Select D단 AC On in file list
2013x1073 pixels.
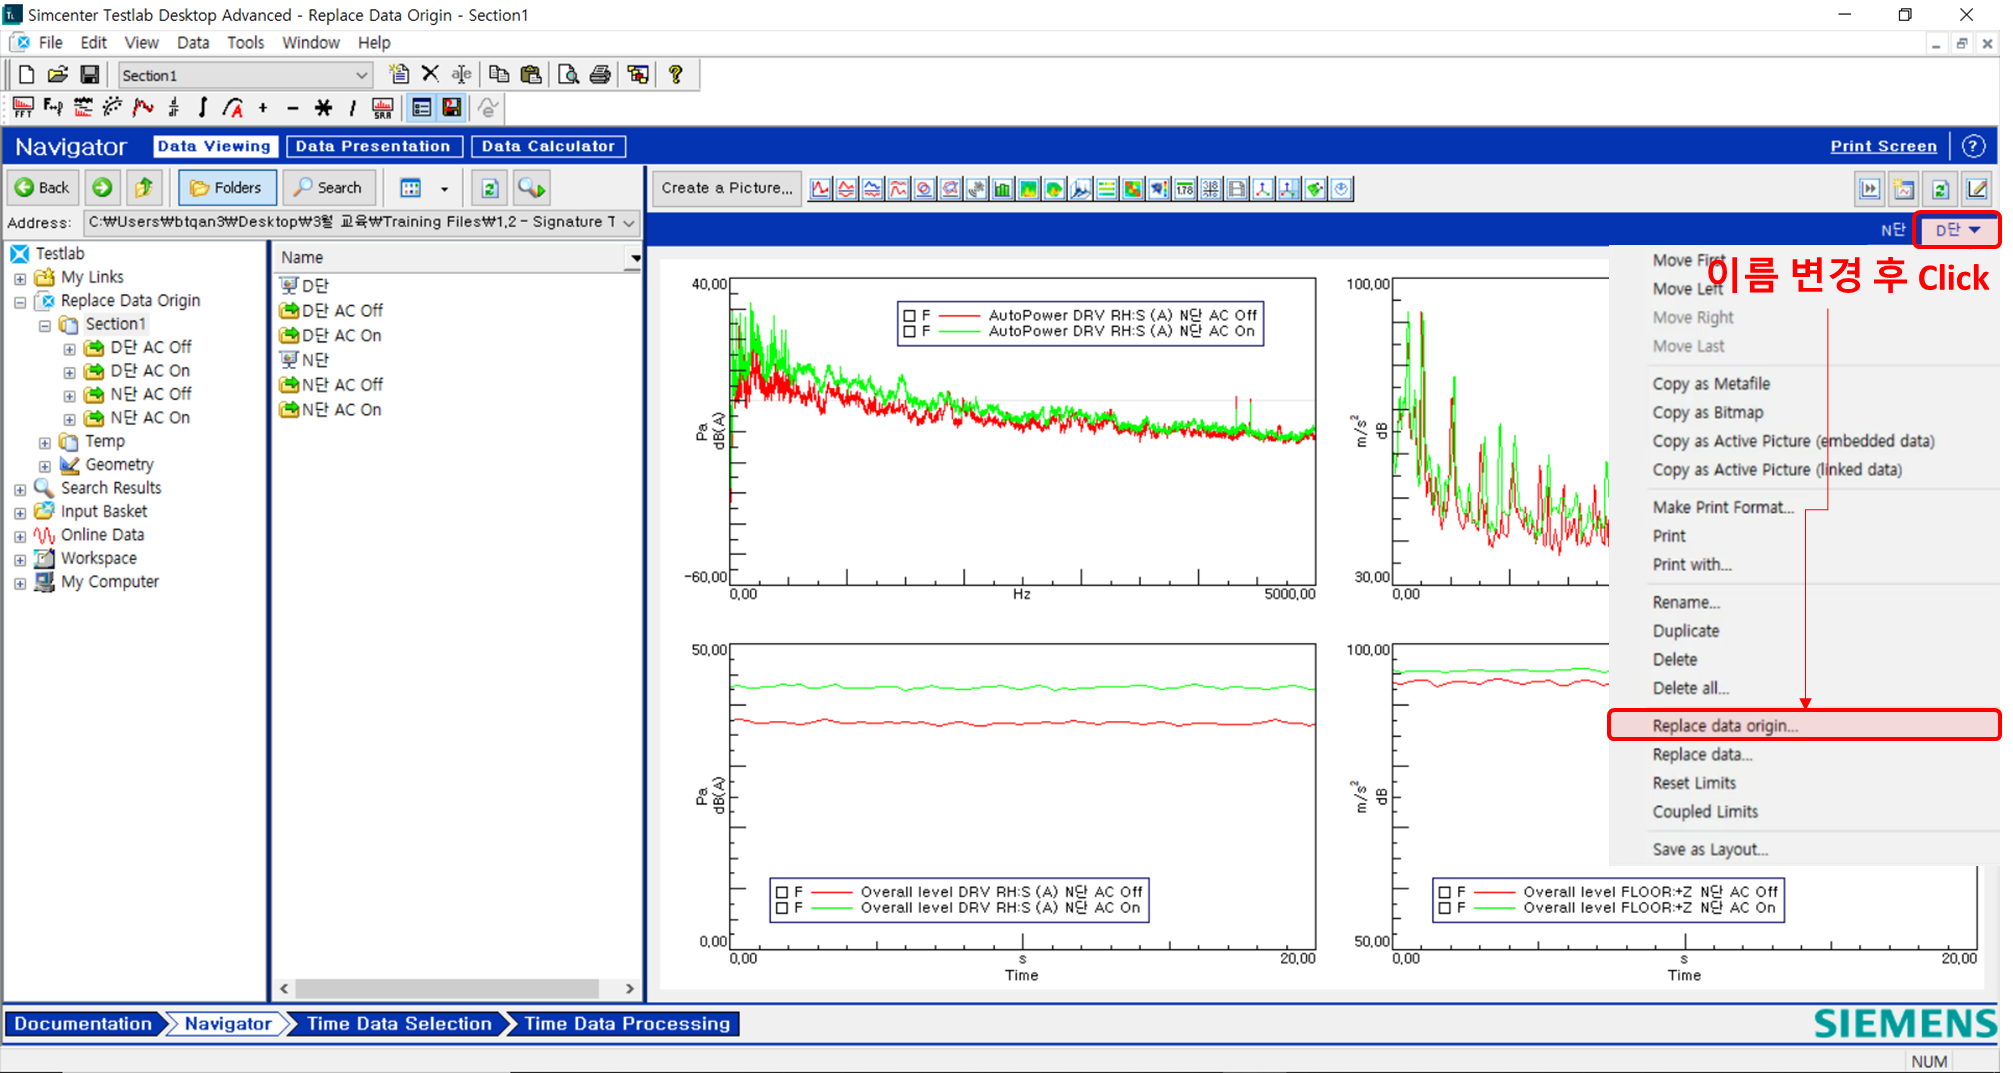click(x=341, y=336)
